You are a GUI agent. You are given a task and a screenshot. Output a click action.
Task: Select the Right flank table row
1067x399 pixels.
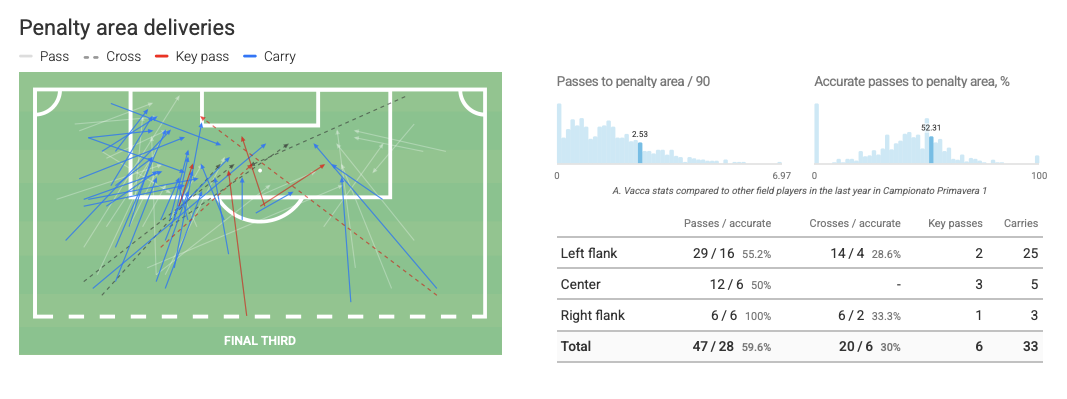pyautogui.click(x=800, y=315)
